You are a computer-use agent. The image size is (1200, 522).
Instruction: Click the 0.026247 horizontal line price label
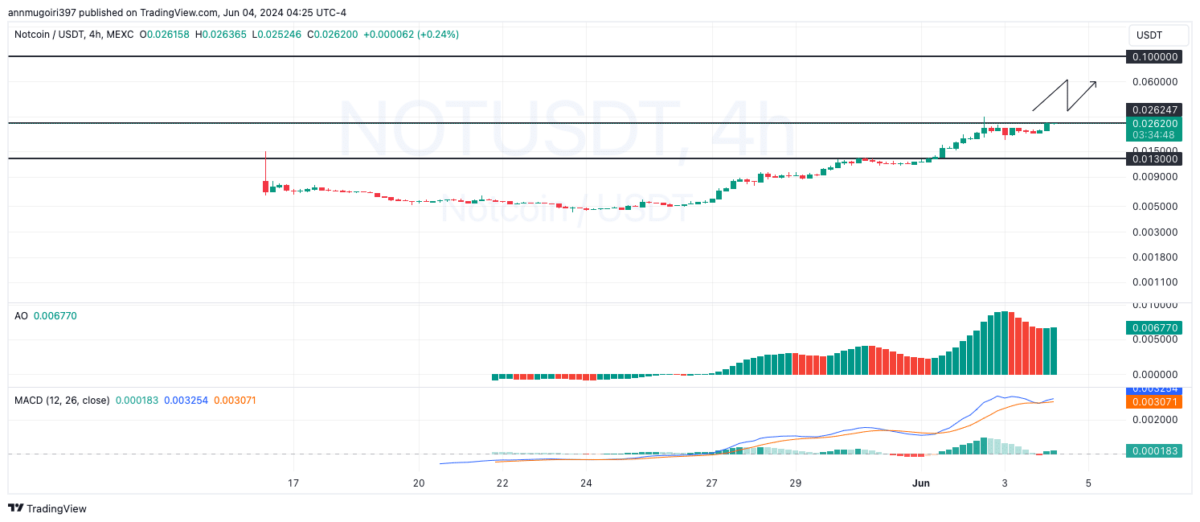point(1153,110)
